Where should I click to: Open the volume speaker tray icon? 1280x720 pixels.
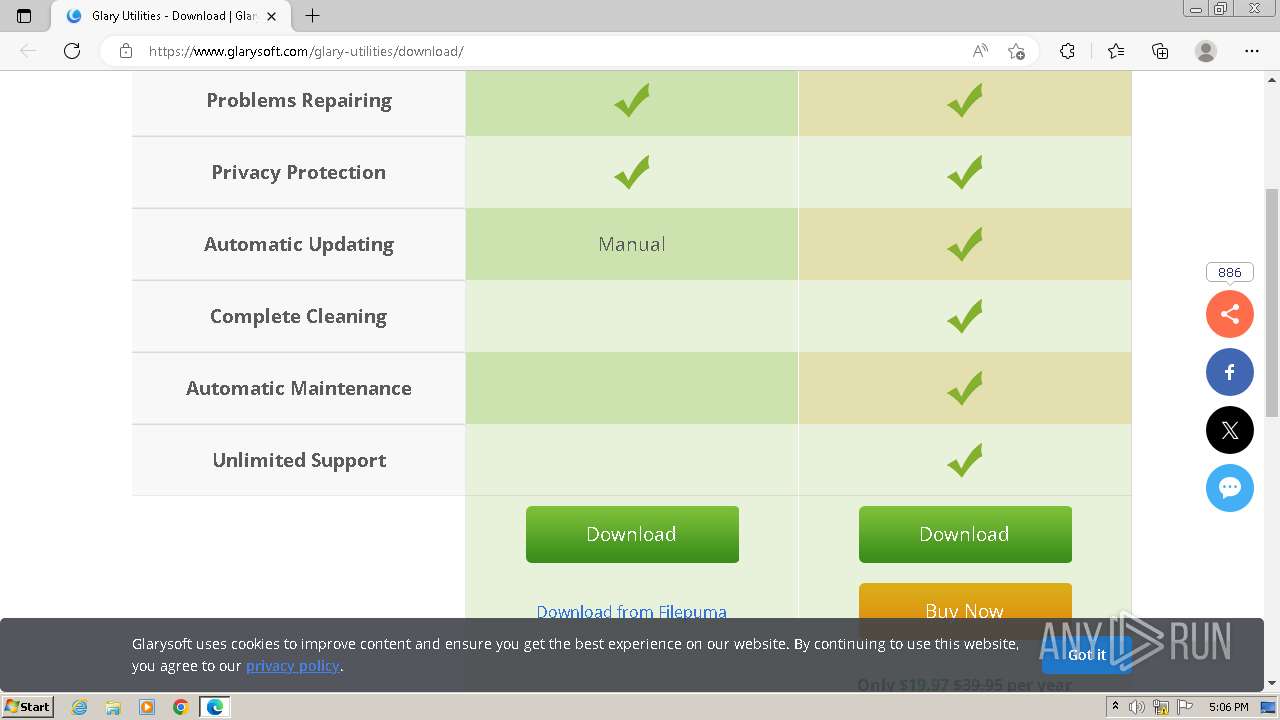click(x=1137, y=707)
